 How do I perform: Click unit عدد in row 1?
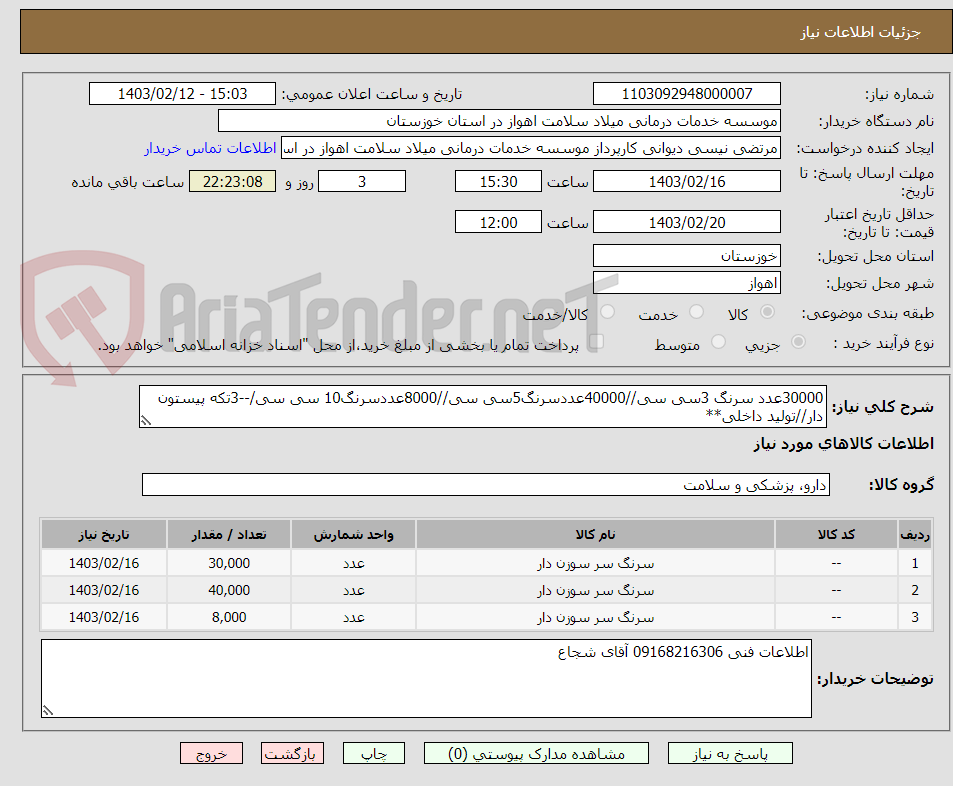(x=354, y=564)
